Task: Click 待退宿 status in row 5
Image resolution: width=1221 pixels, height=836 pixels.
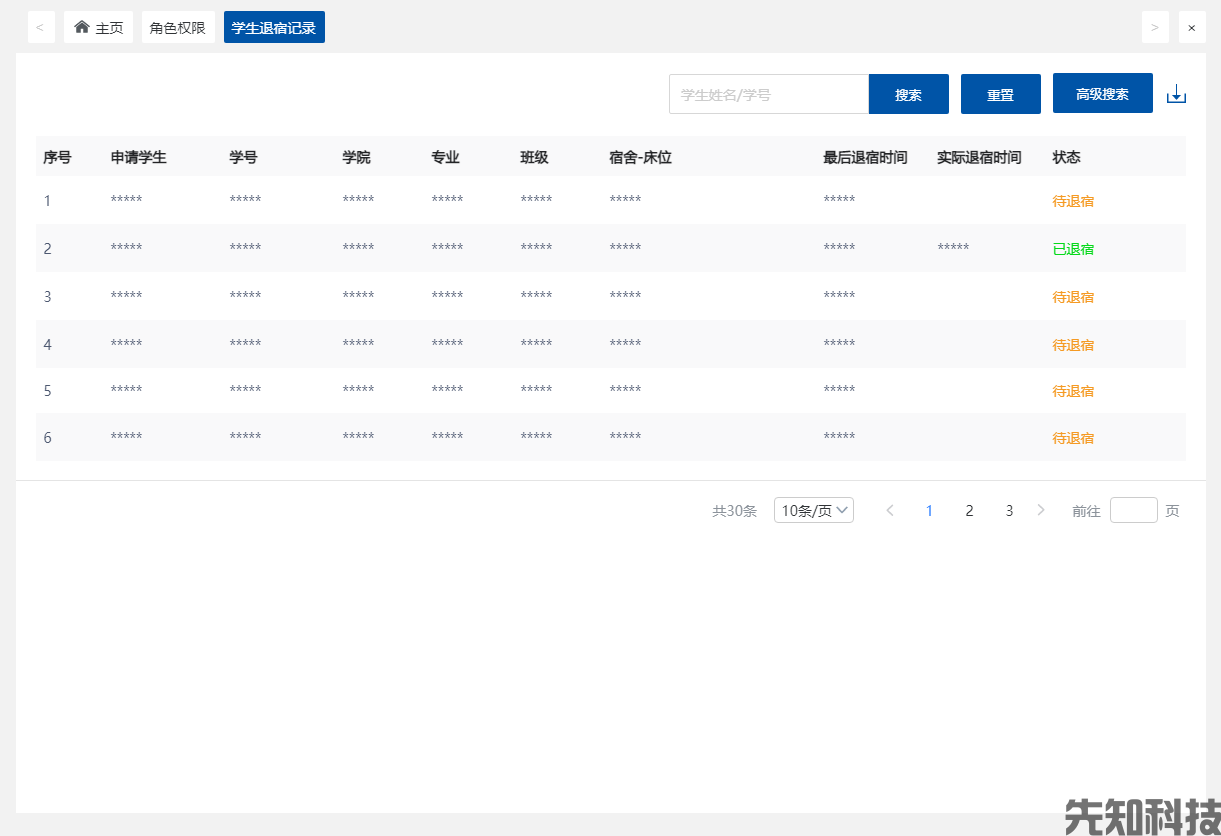Action: [1073, 391]
